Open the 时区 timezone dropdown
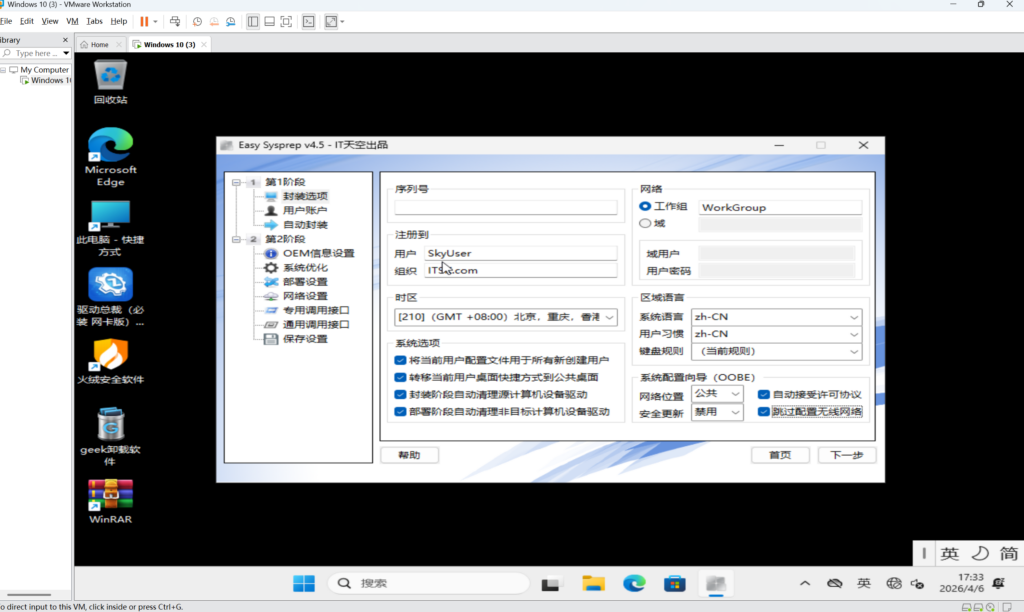 tap(506, 317)
